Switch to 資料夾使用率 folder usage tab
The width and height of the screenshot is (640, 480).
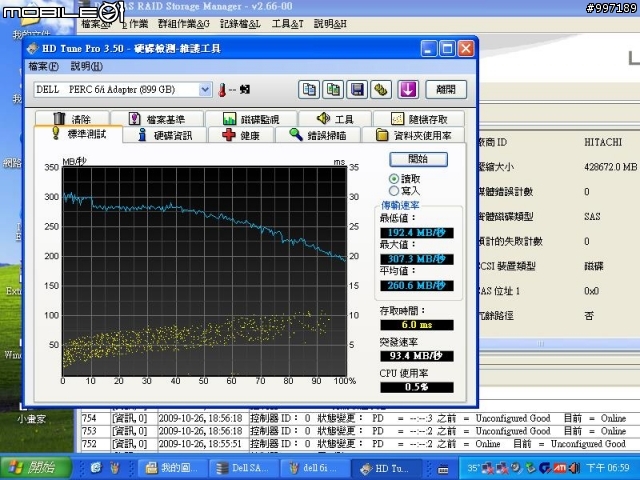[x=413, y=135]
